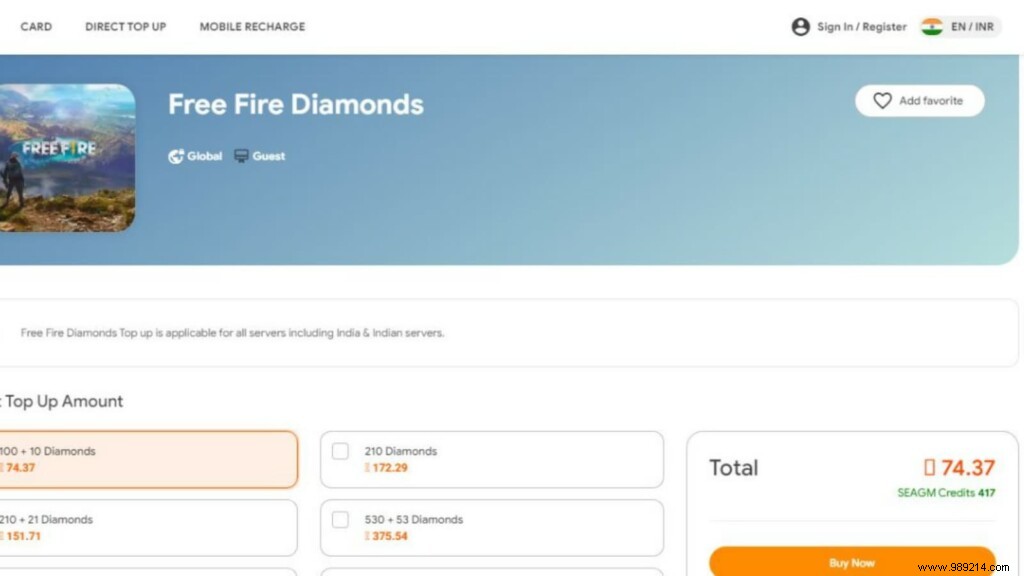Select the partially visible package below 530 Diamonds
Image resolution: width=1024 pixels, height=576 pixels.
click(490, 572)
